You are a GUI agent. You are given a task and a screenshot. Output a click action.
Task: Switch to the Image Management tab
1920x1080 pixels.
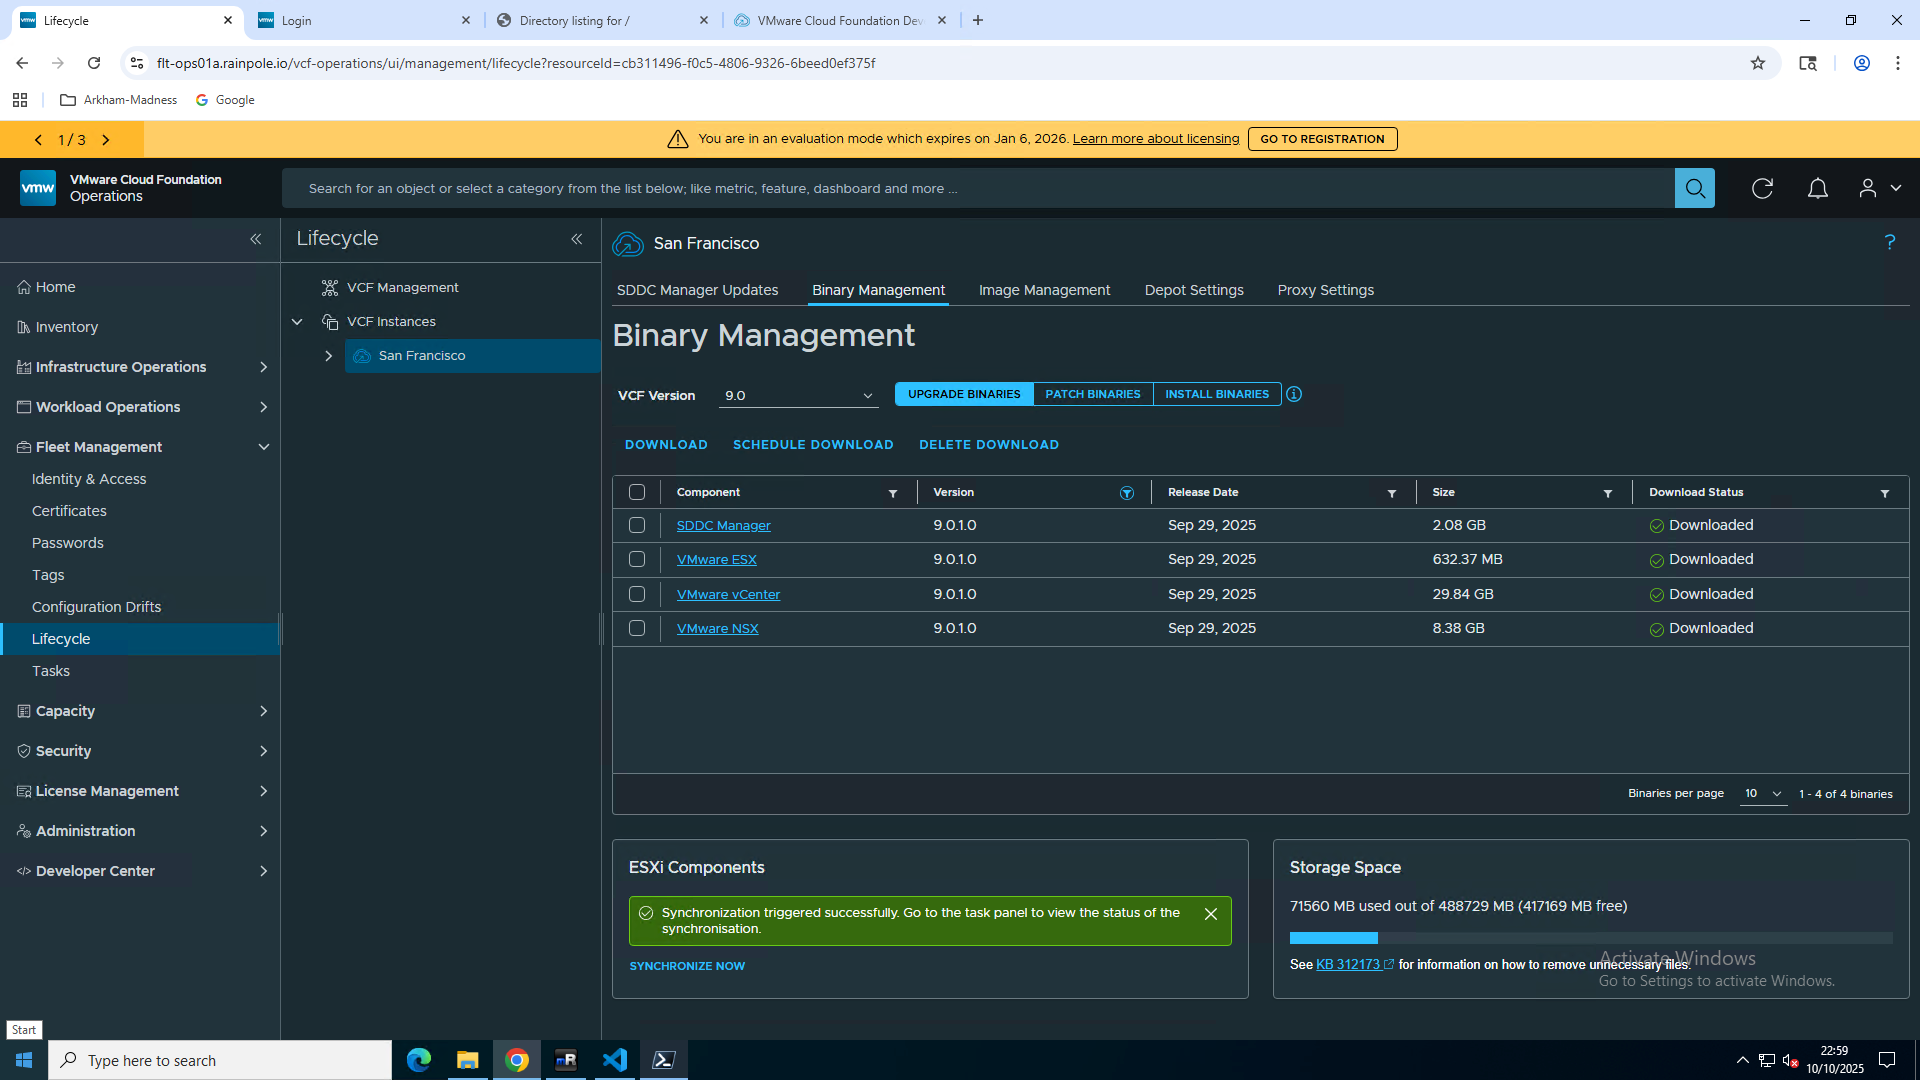coord(1044,290)
